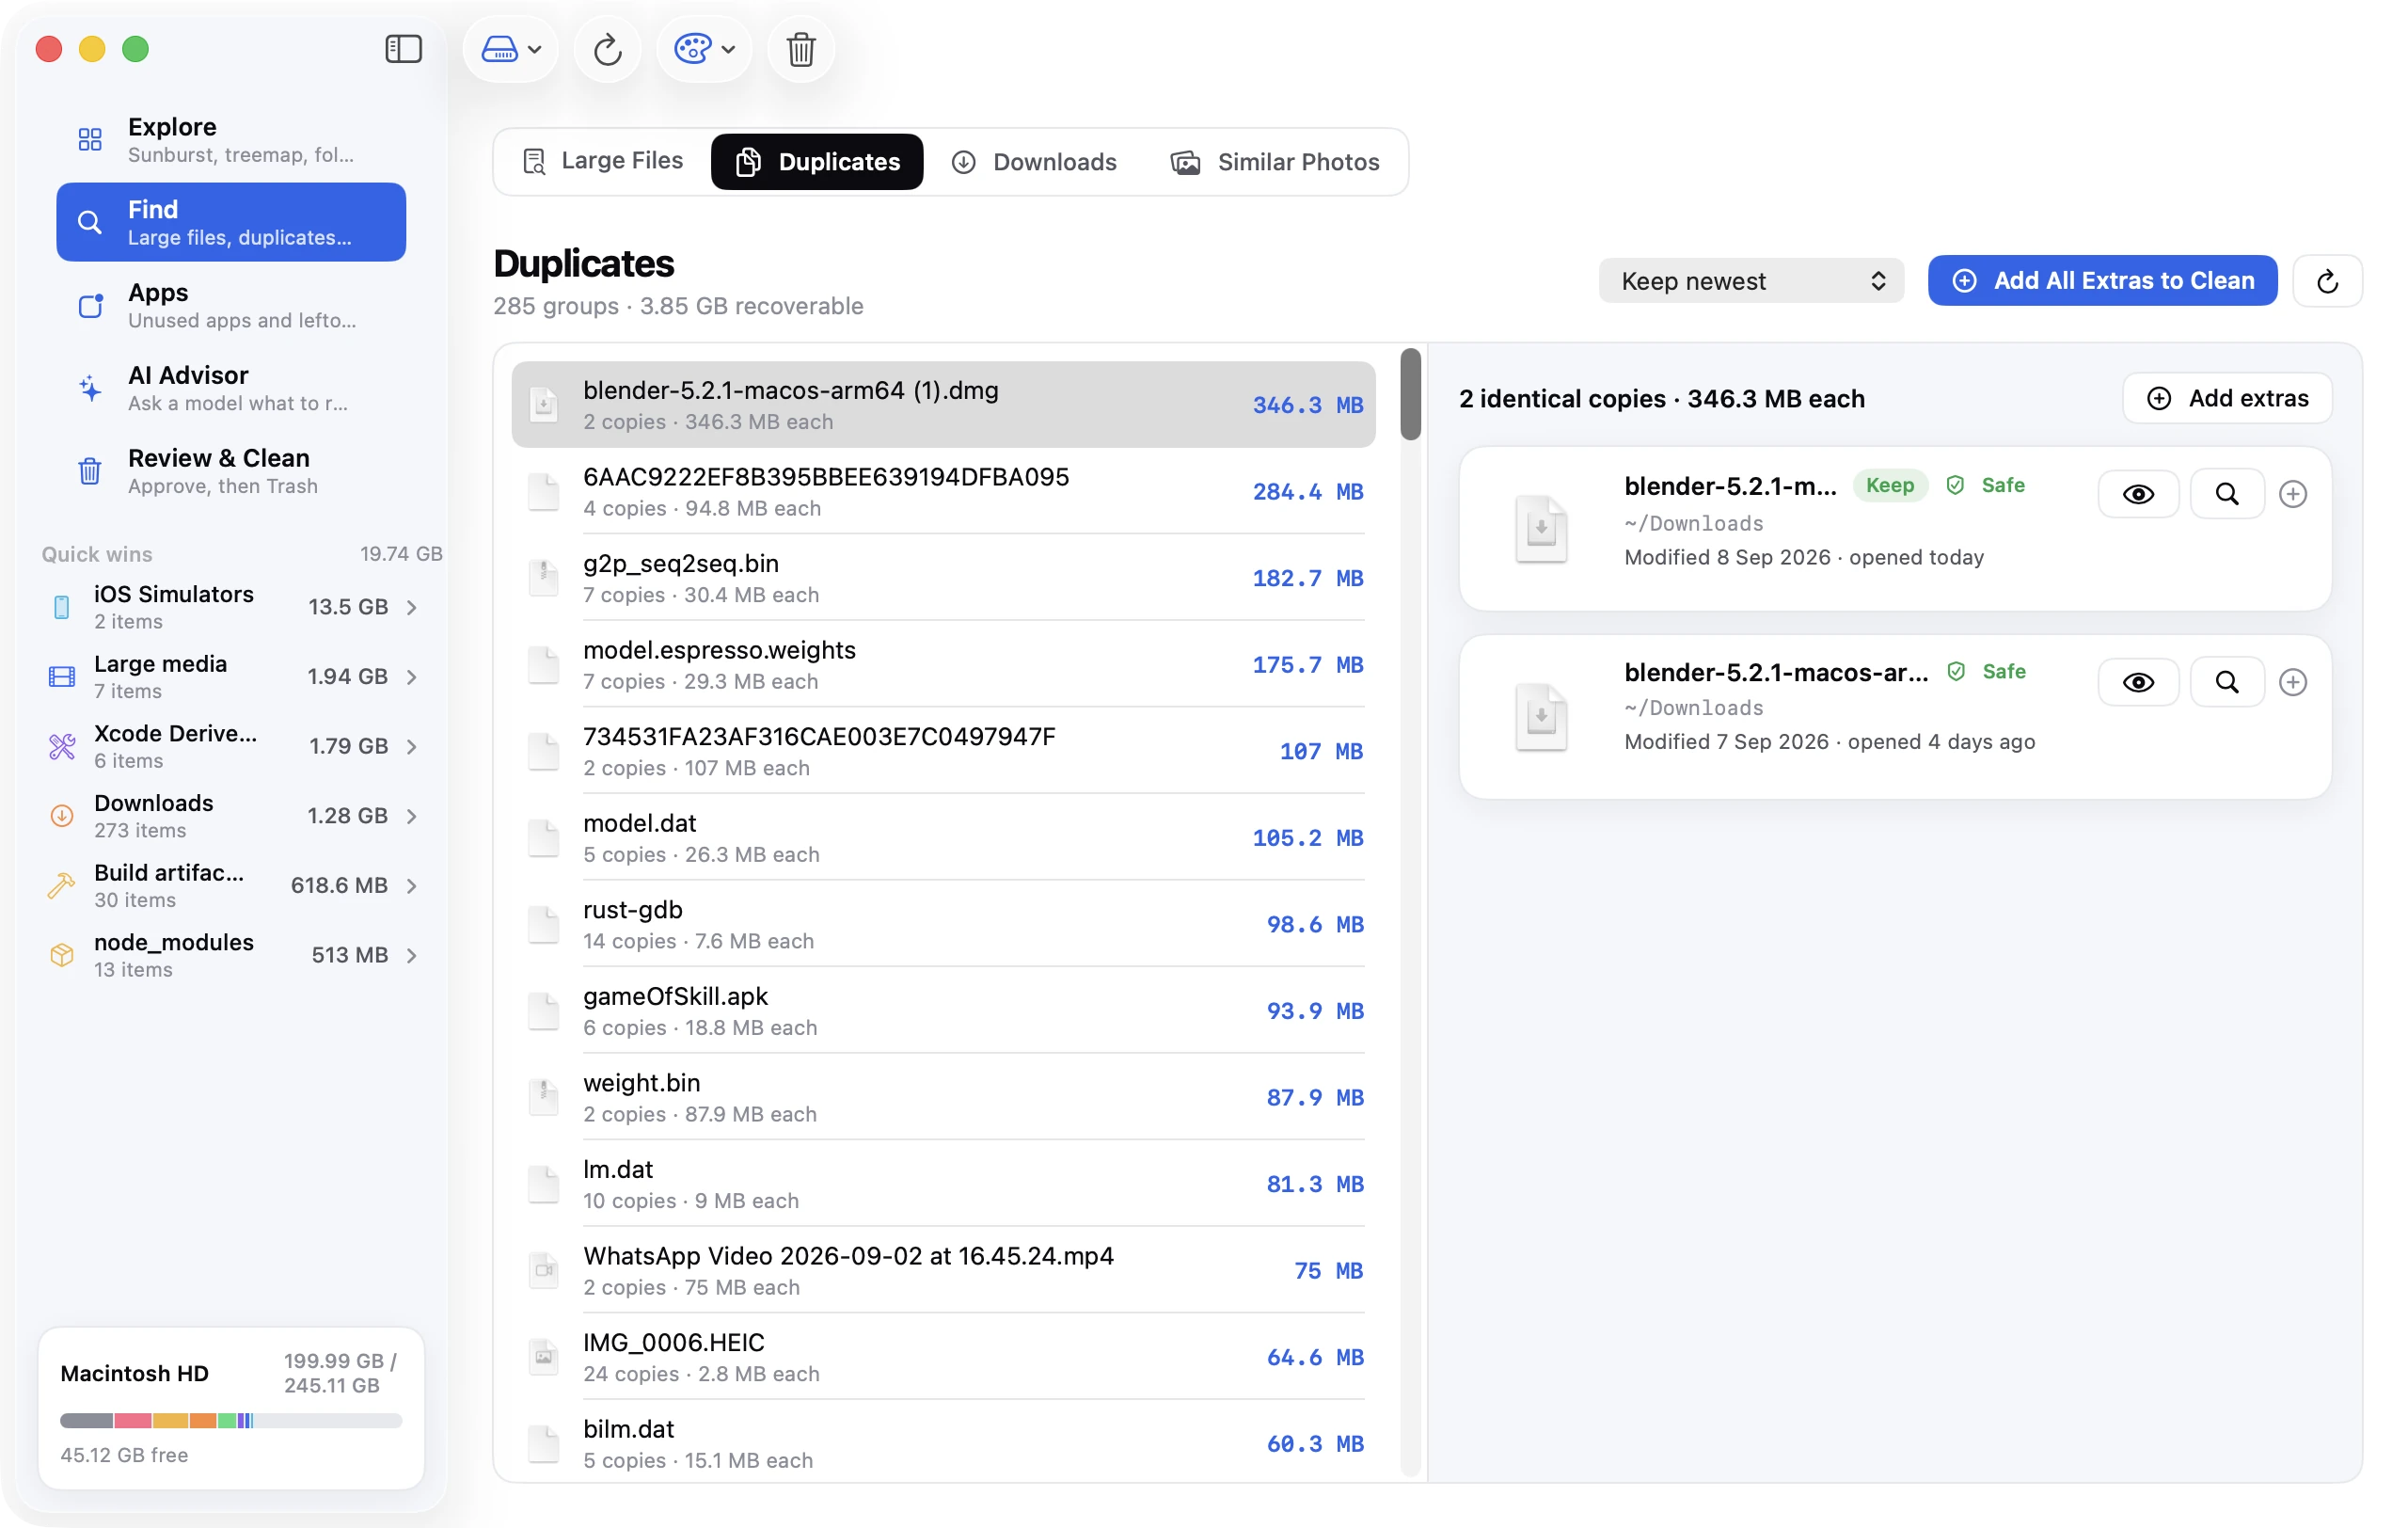2408x1528 pixels.
Task: Open the disk volume selector dropdown
Action: [511, 49]
